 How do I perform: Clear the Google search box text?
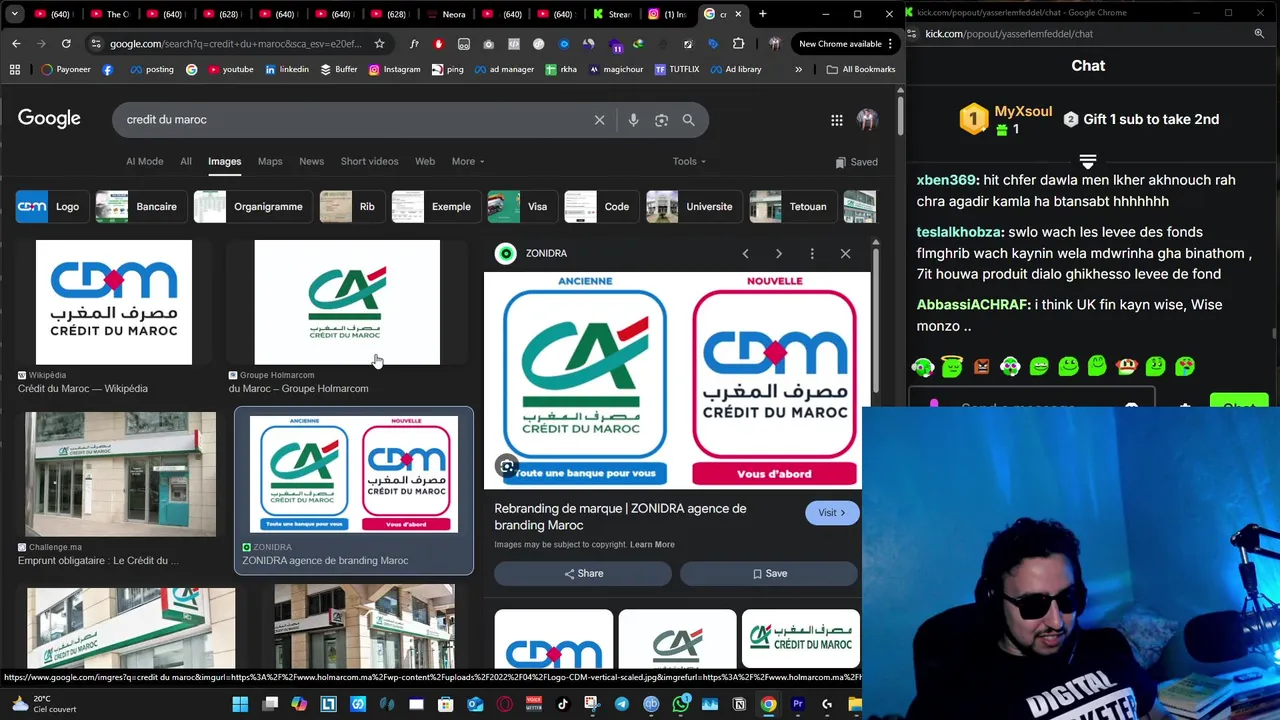coord(599,120)
